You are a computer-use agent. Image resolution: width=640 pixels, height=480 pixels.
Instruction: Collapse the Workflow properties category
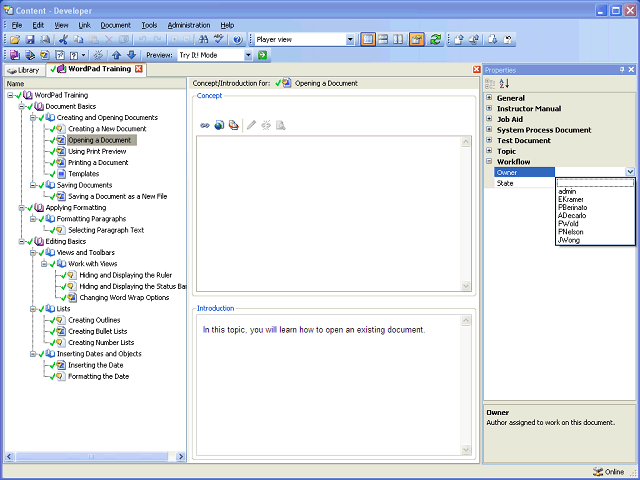(x=489, y=161)
